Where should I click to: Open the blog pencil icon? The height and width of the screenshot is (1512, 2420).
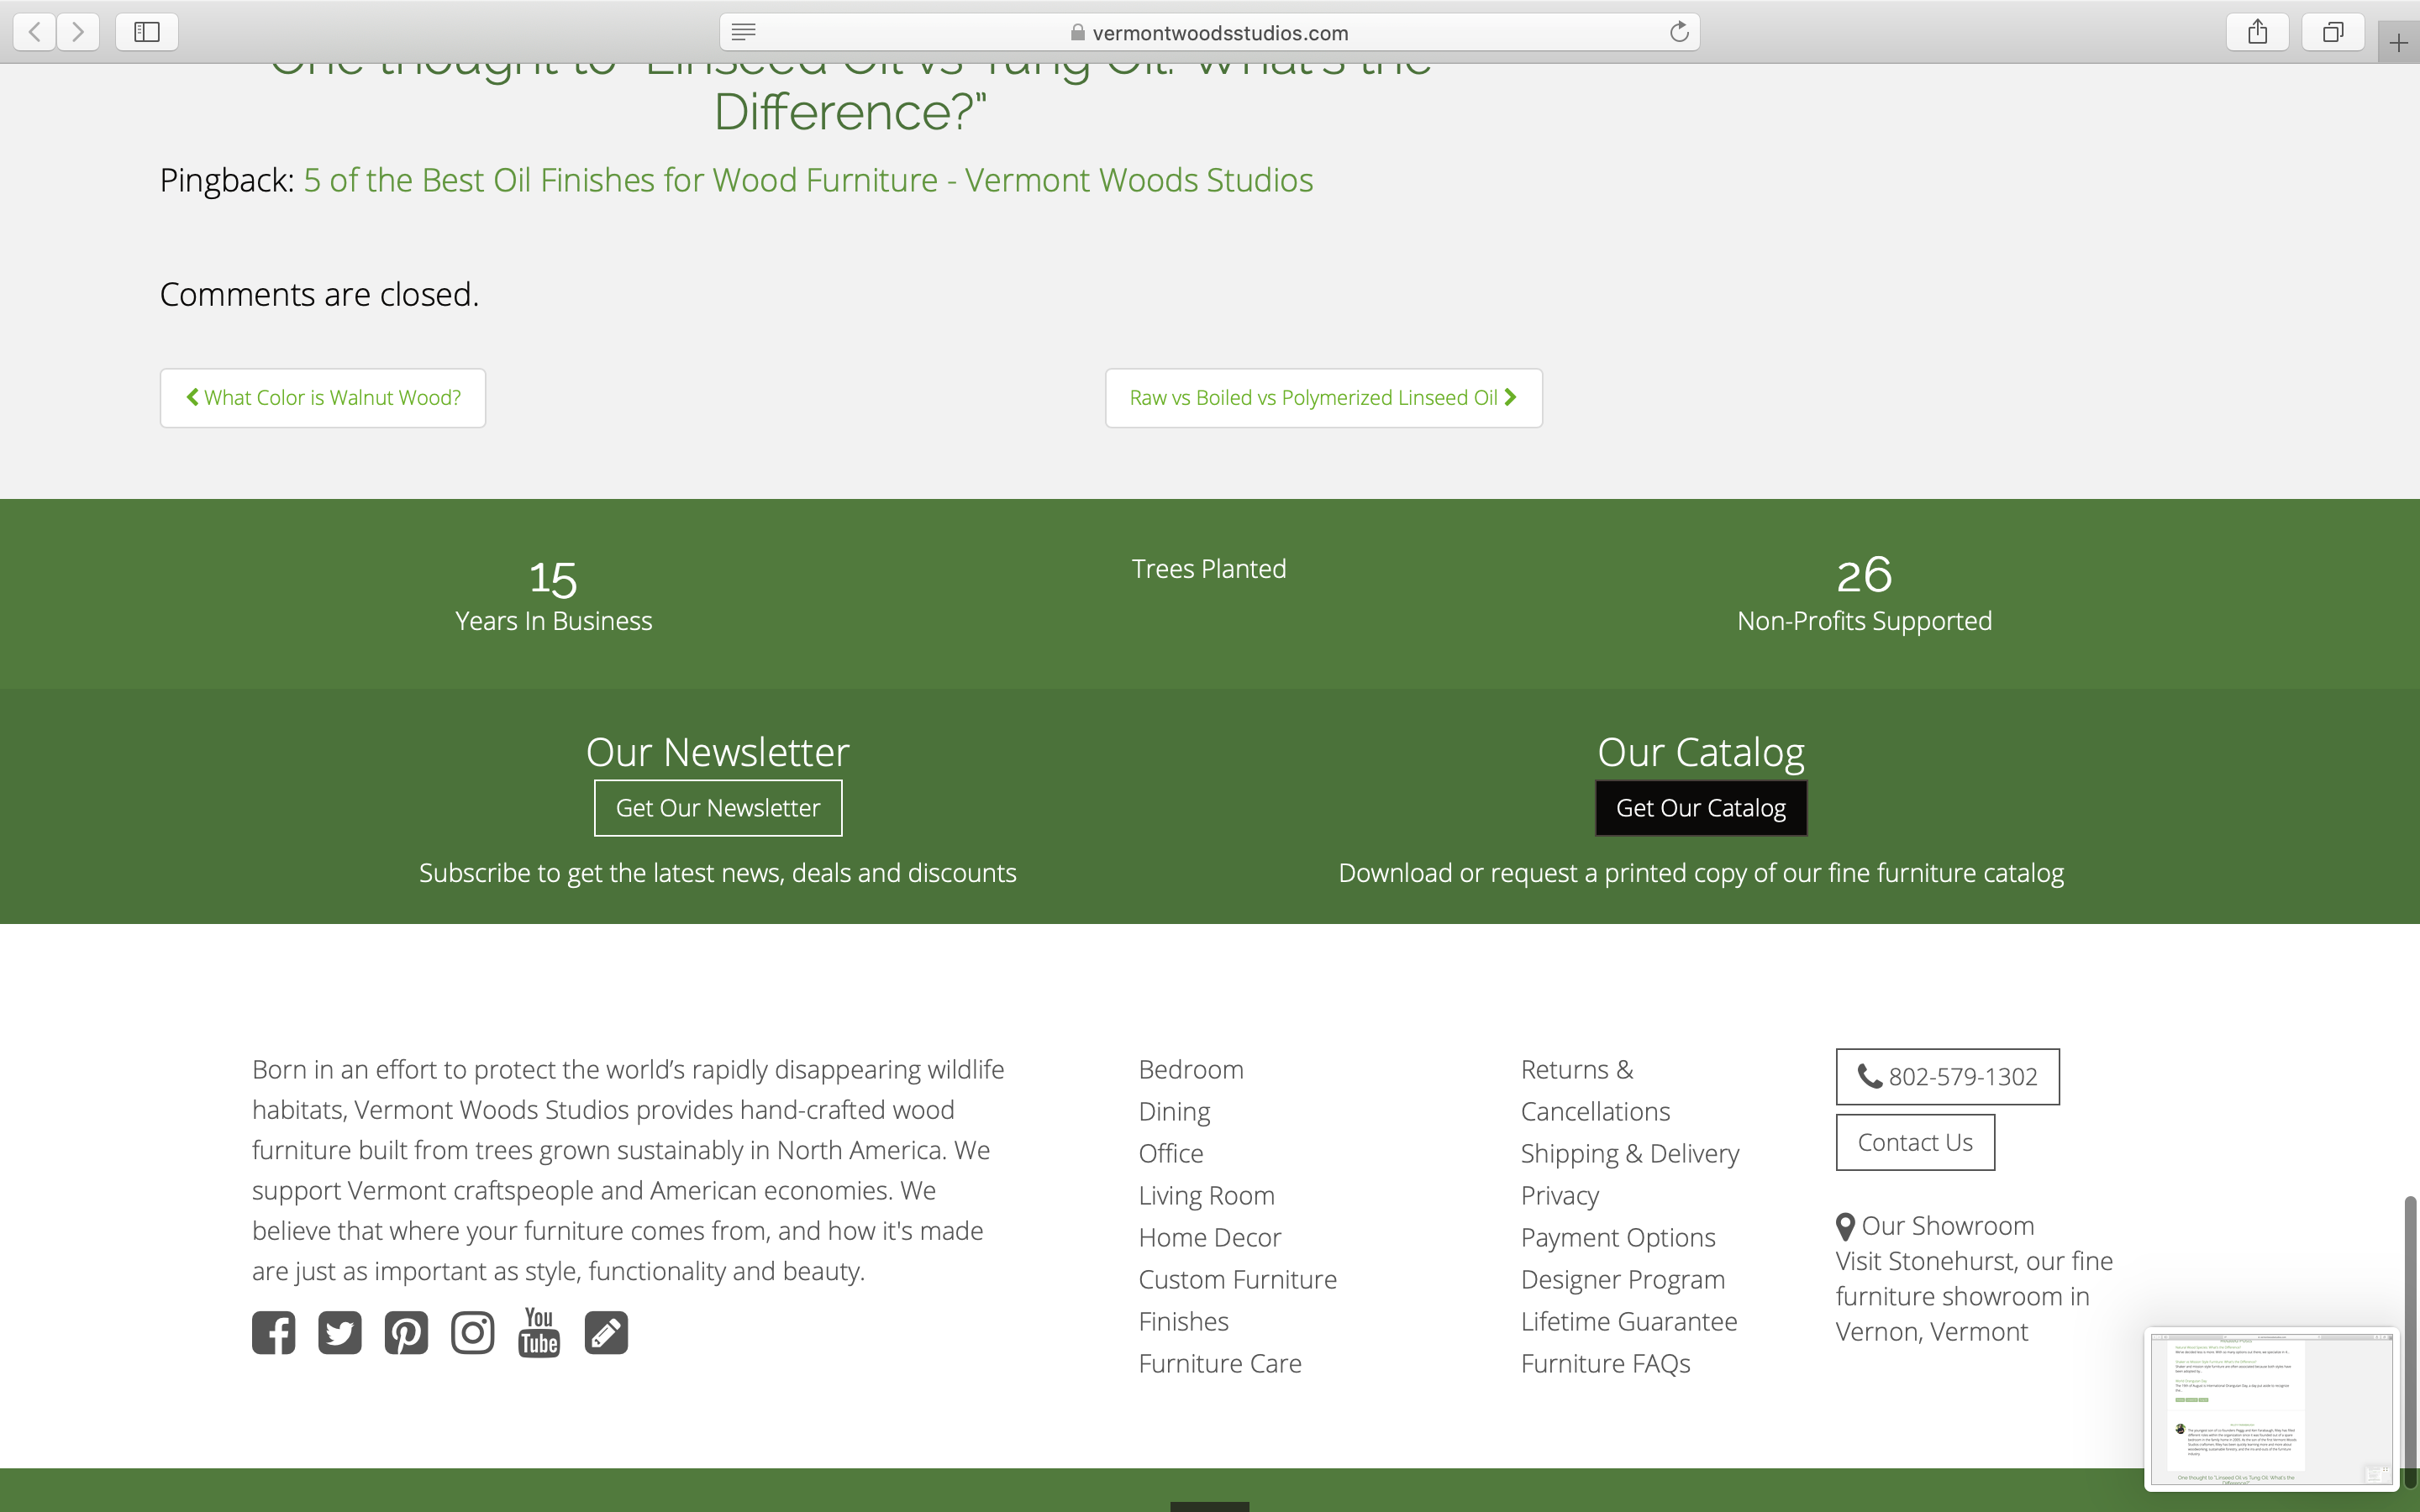pos(606,1333)
